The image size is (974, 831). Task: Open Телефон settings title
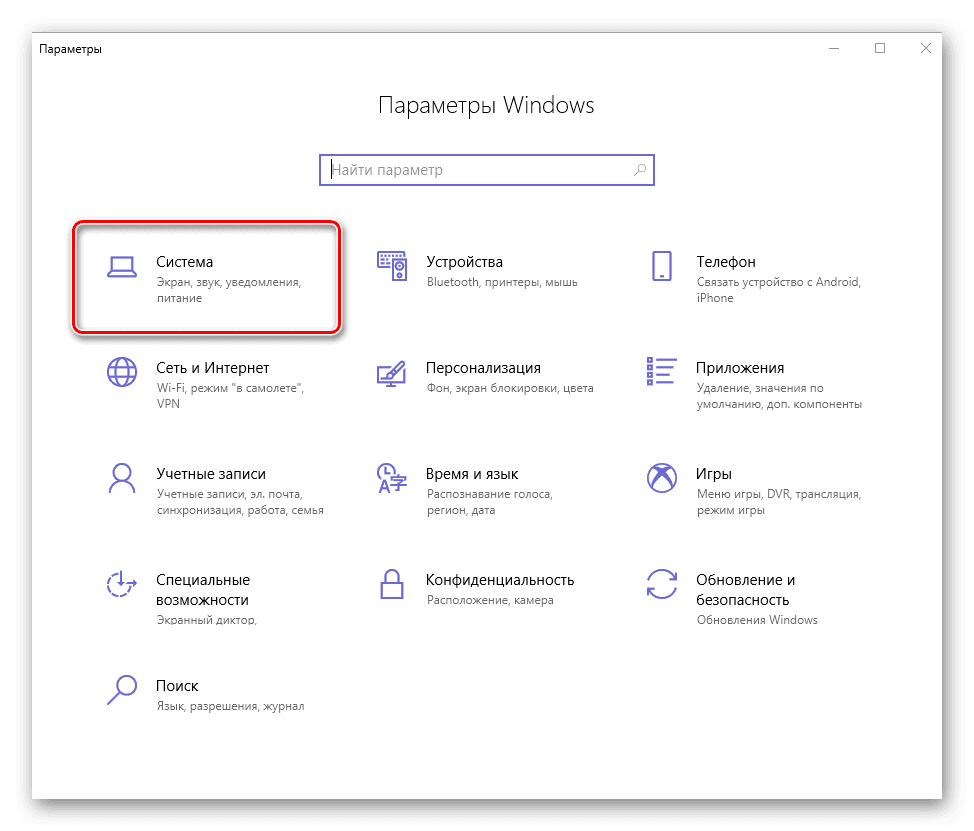[726, 262]
